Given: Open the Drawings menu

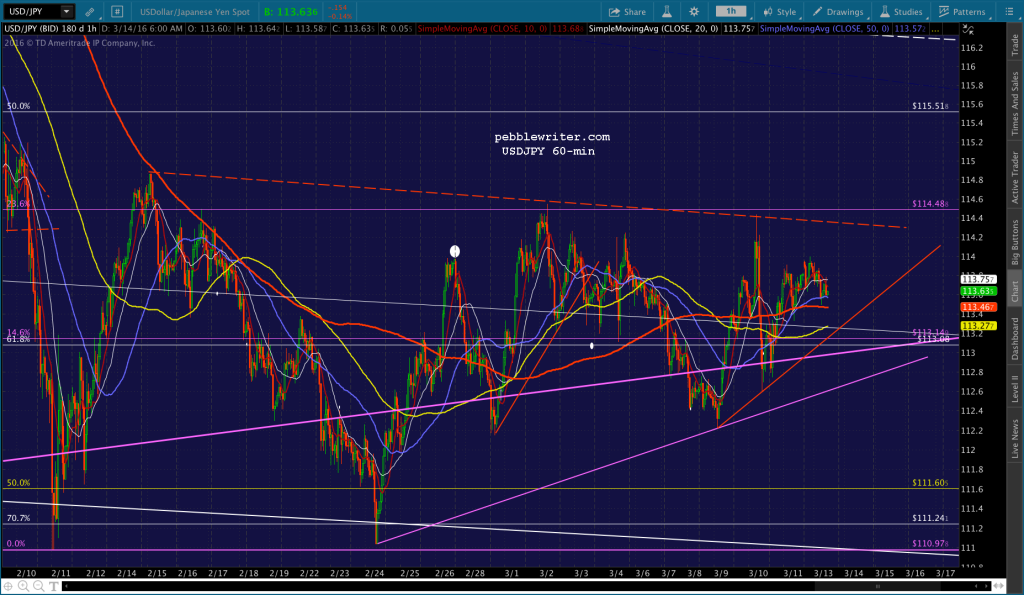Looking at the screenshot, I should click(x=838, y=12).
